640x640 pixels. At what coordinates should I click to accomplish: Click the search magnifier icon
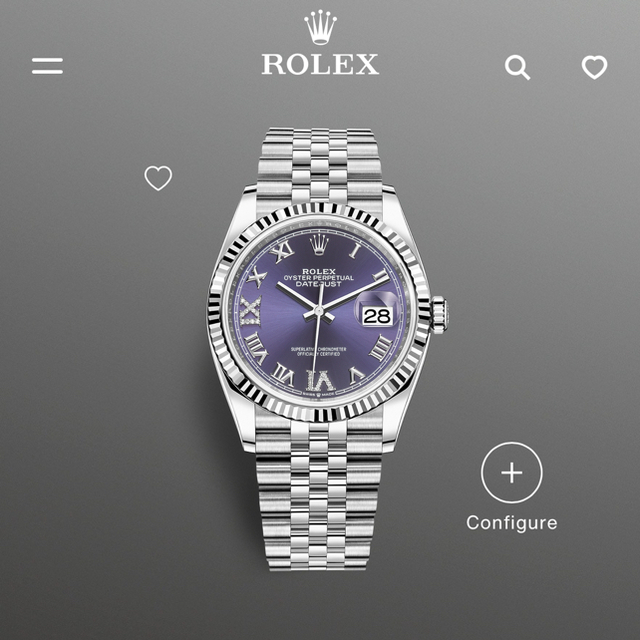pyautogui.click(x=517, y=67)
